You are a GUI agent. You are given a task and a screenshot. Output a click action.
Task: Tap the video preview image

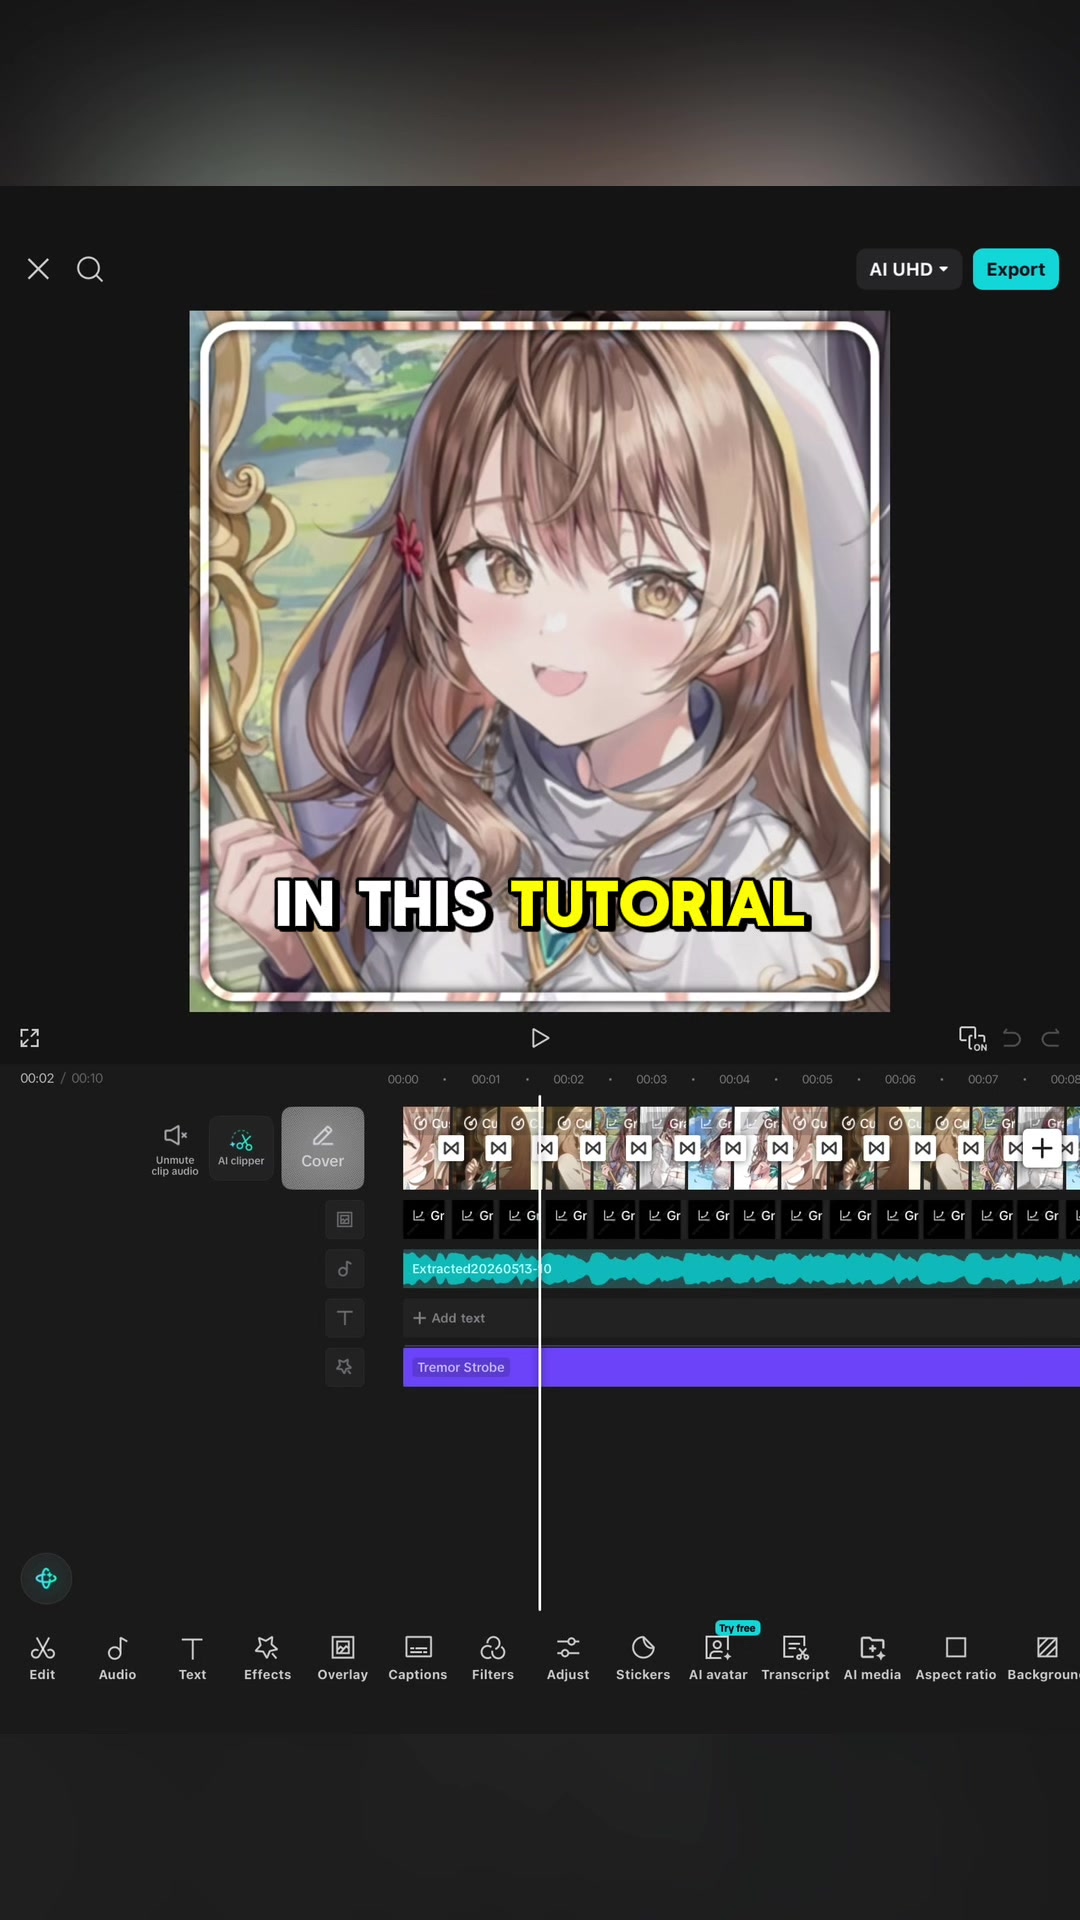(x=540, y=661)
